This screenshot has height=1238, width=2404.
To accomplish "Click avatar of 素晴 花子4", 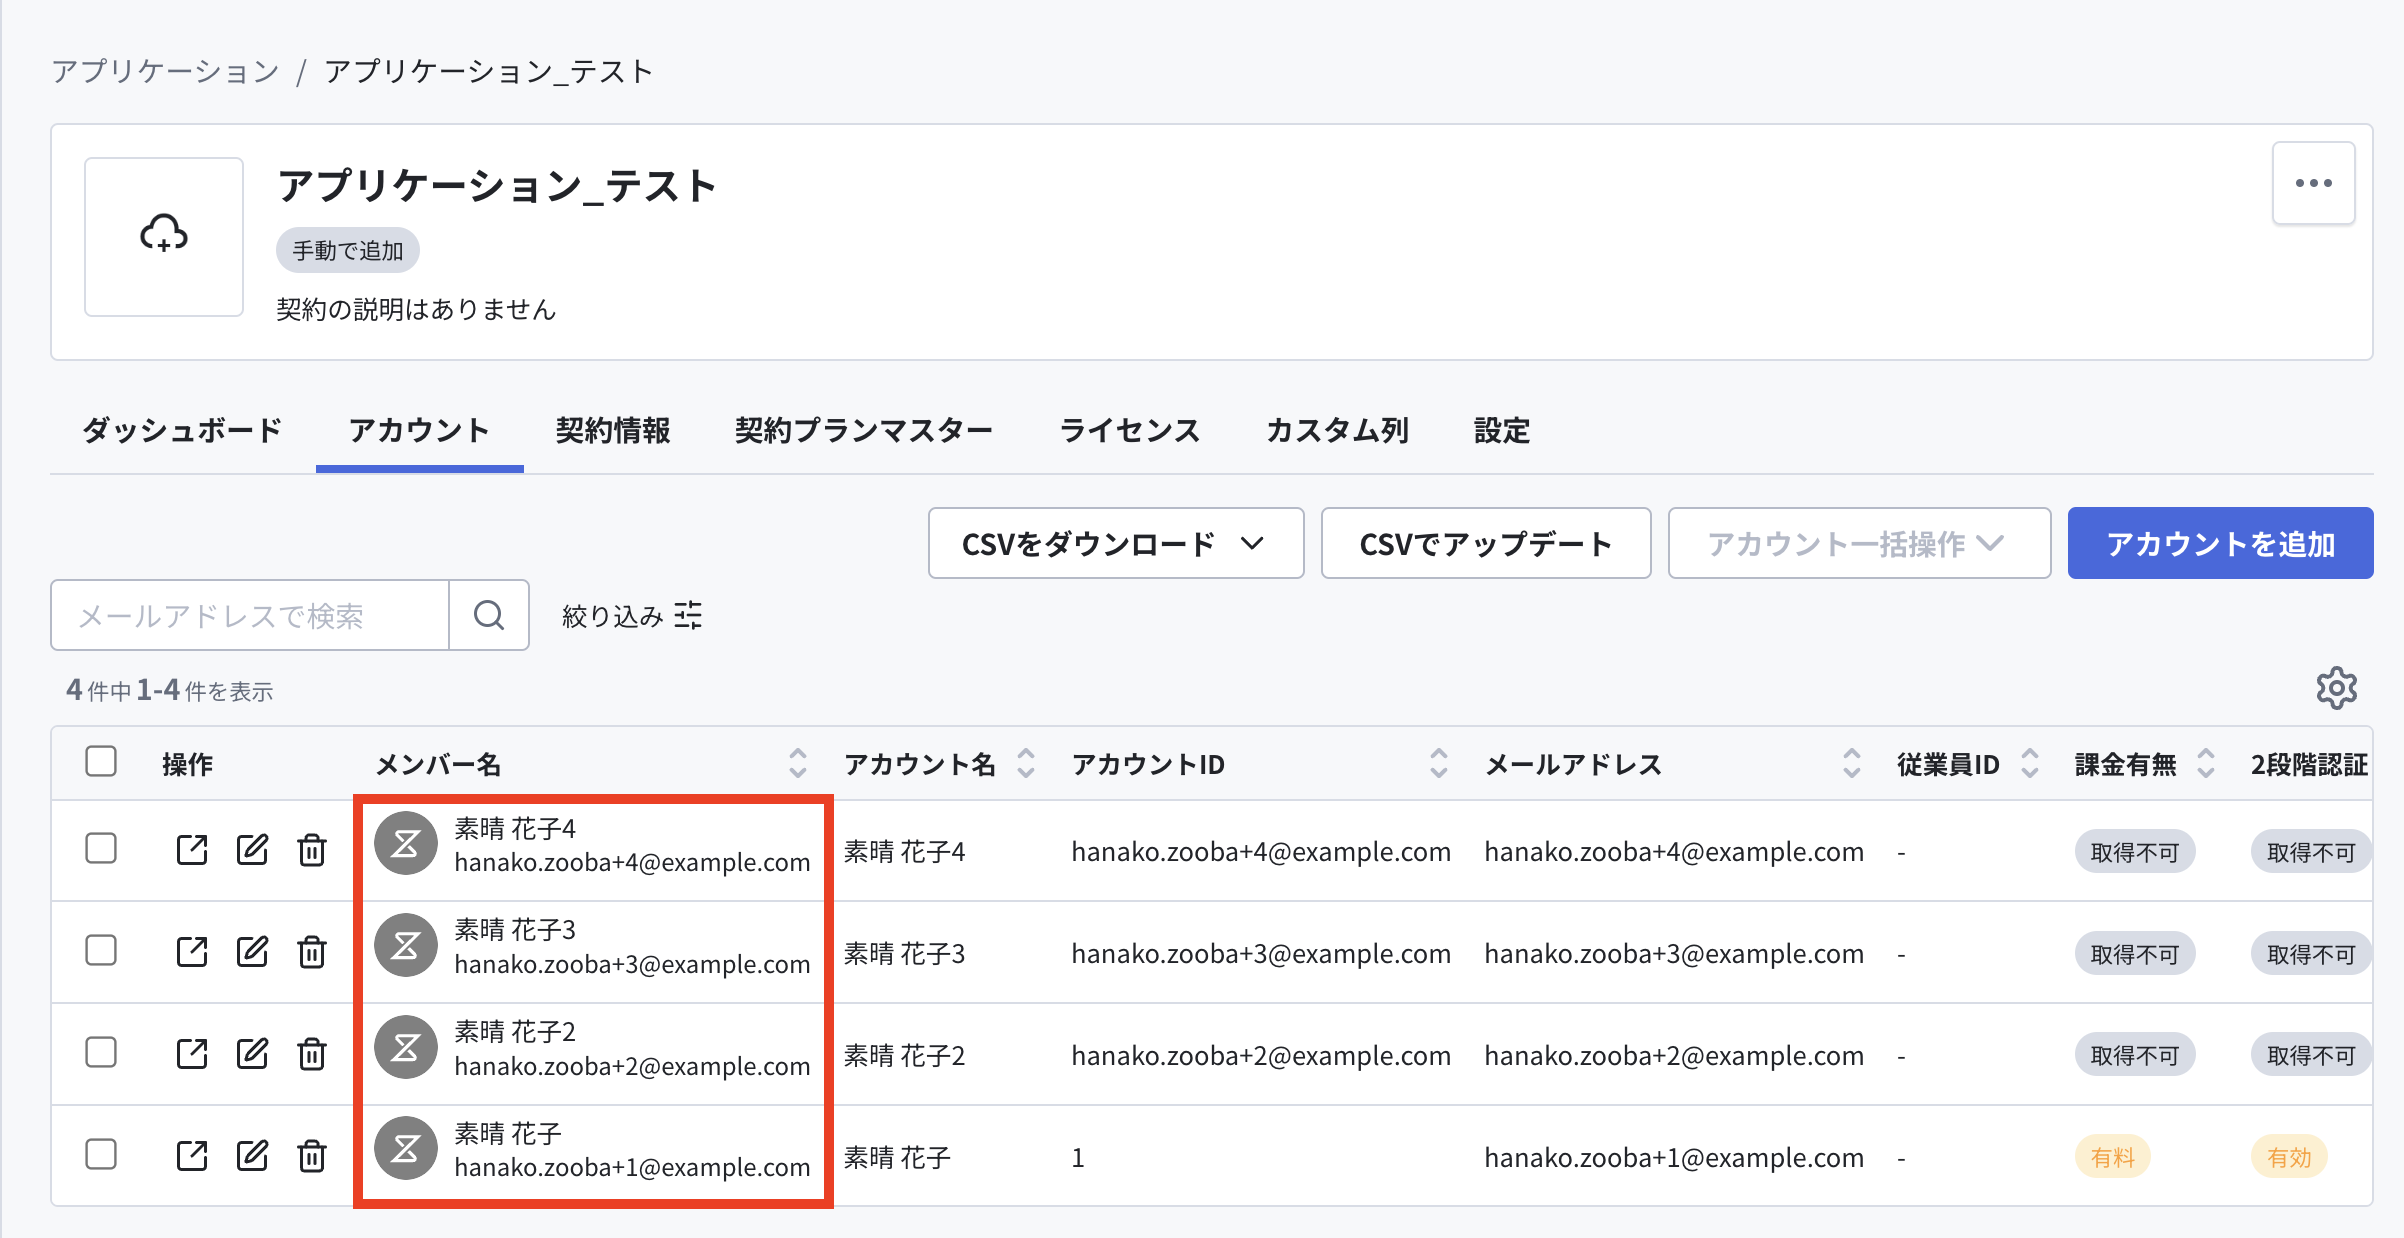I will [x=406, y=844].
